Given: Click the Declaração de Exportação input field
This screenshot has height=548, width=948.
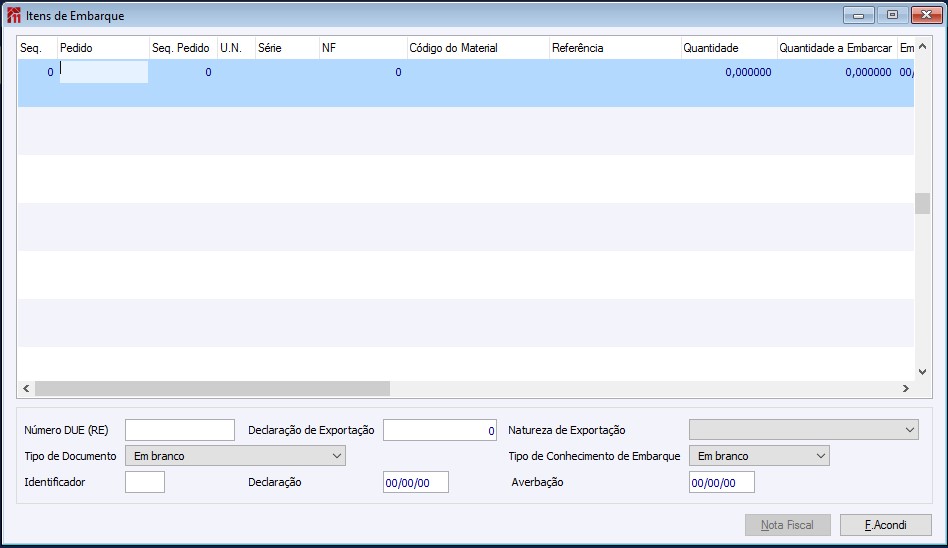Looking at the screenshot, I should point(440,430).
